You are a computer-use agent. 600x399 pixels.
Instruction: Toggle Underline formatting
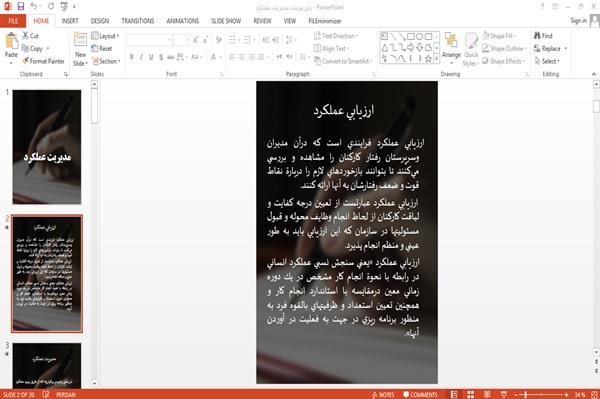(x=151, y=57)
